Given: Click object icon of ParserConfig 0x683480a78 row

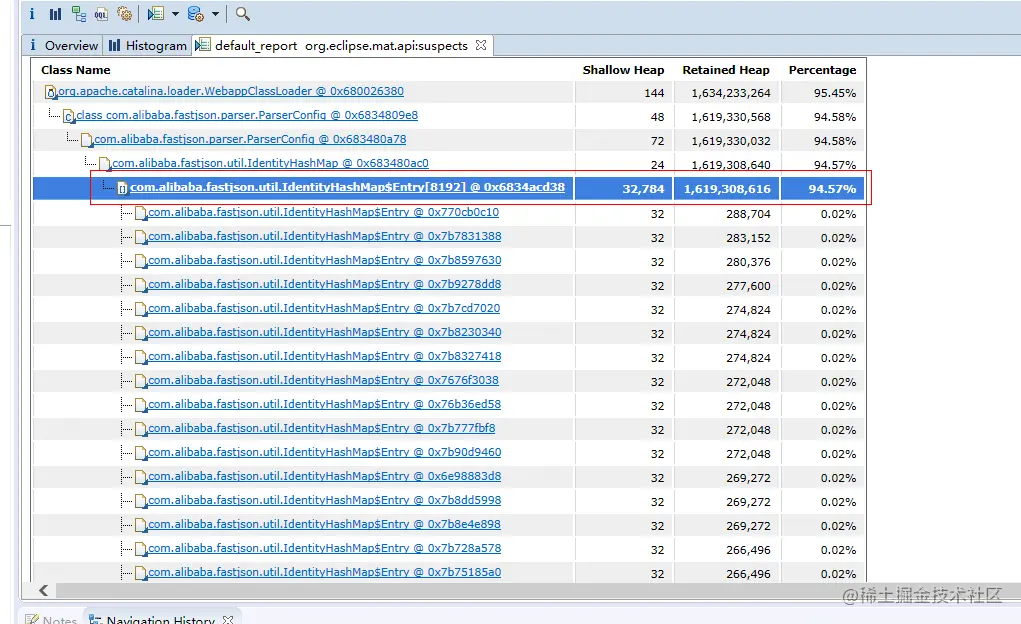Looking at the screenshot, I should (x=87, y=141).
